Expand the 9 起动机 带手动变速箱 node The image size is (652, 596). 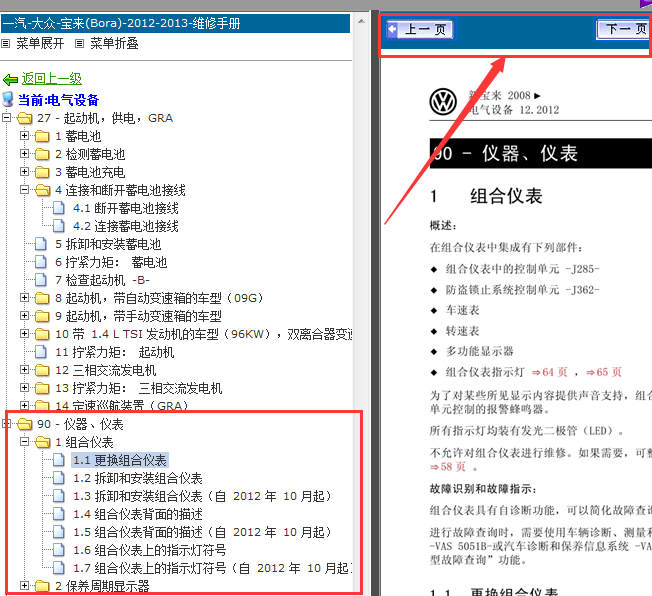pyautogui.click(x=25, y=316)
